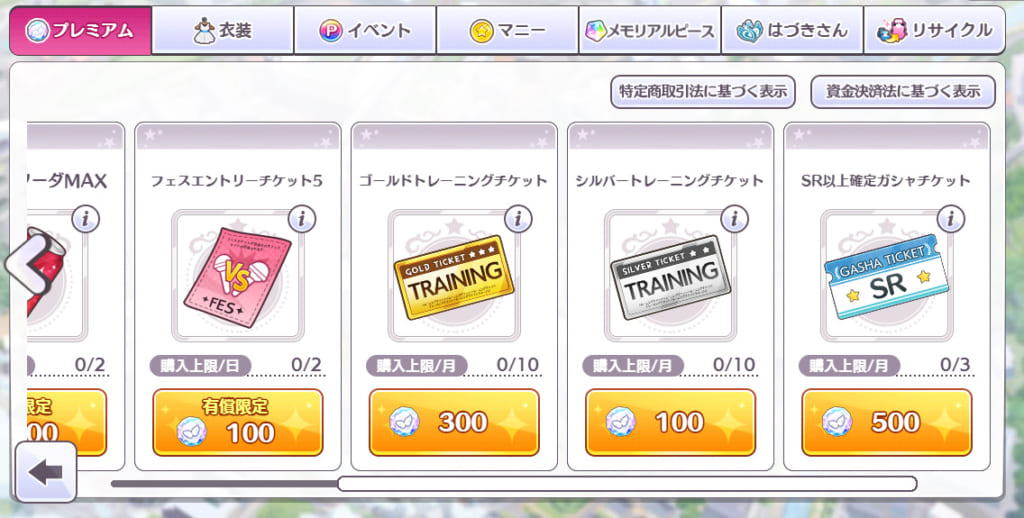This screenshot has height=518, width=1024.
Task: Open 特定商取引法に基づく表示
Action: (x=703, y=91)
